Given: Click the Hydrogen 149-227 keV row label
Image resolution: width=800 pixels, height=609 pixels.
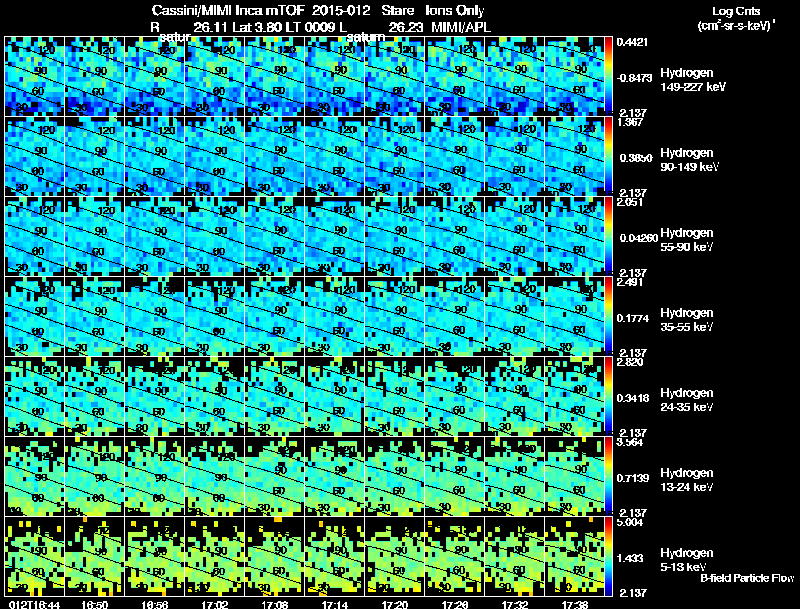Looking at the screenshot, I should [693, 80].
